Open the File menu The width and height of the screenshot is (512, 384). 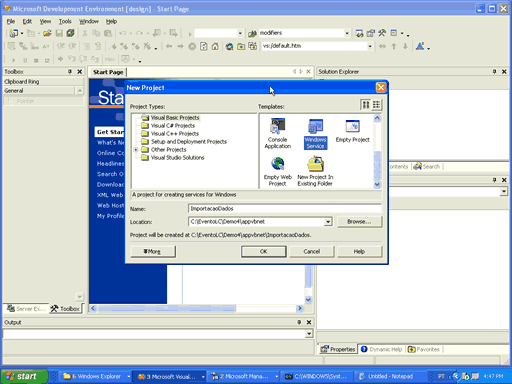11,21
